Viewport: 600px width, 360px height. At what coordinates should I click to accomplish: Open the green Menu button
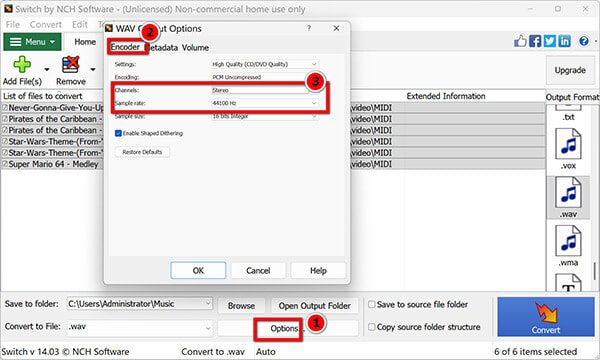pos(32,42)
